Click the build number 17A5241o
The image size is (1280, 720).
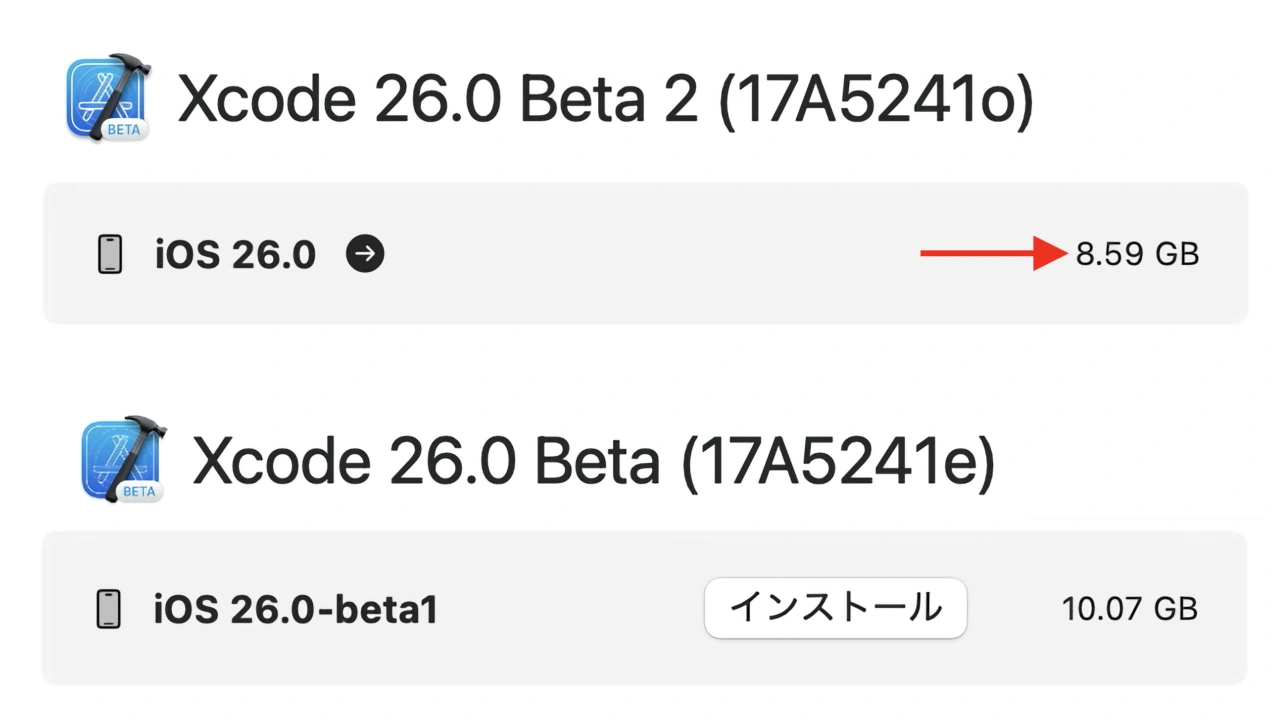(x=876, y=101)
